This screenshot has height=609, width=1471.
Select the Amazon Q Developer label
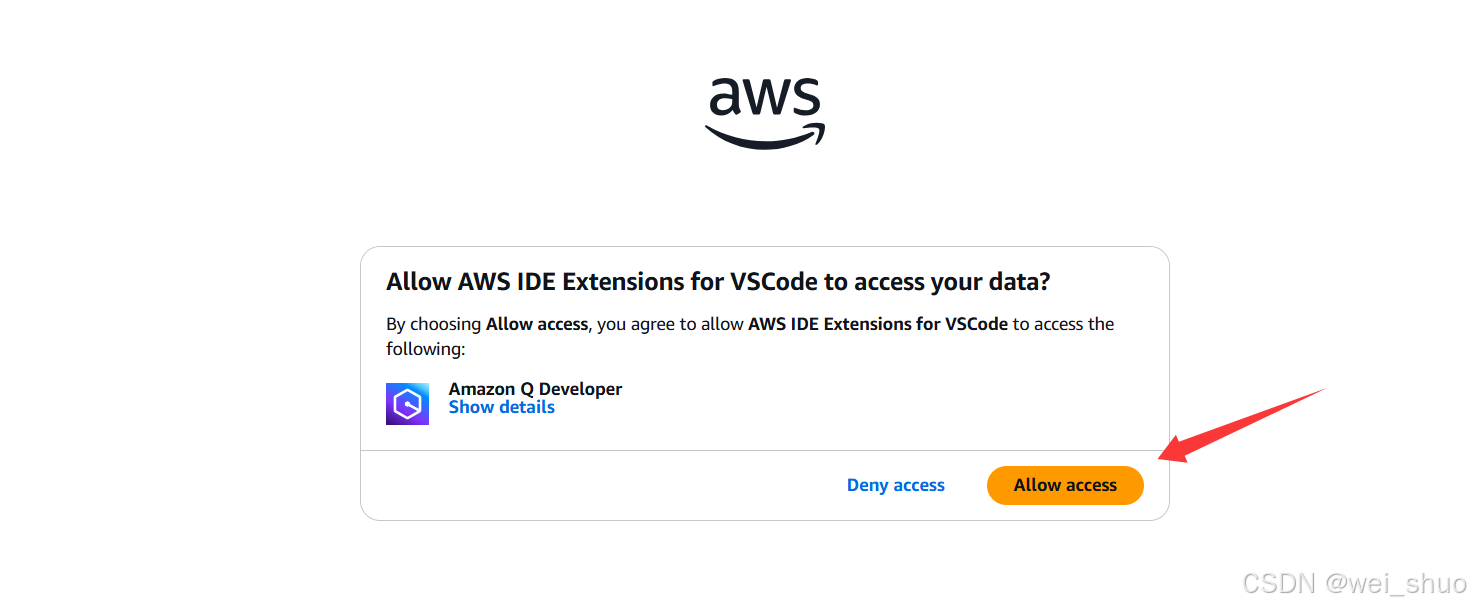pyautogui.click(x=535, y=389)
